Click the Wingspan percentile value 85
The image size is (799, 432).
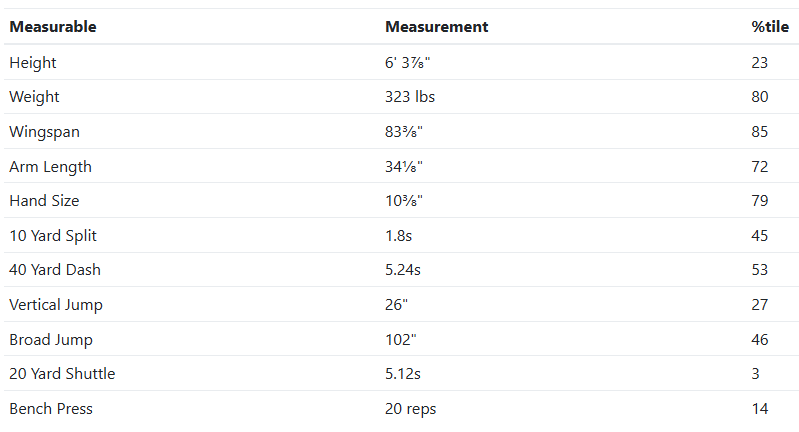tap(760, 132)
